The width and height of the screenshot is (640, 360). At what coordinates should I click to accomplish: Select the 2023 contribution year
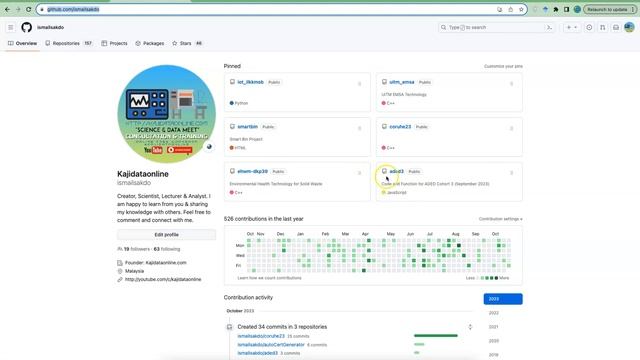[503, 299]
